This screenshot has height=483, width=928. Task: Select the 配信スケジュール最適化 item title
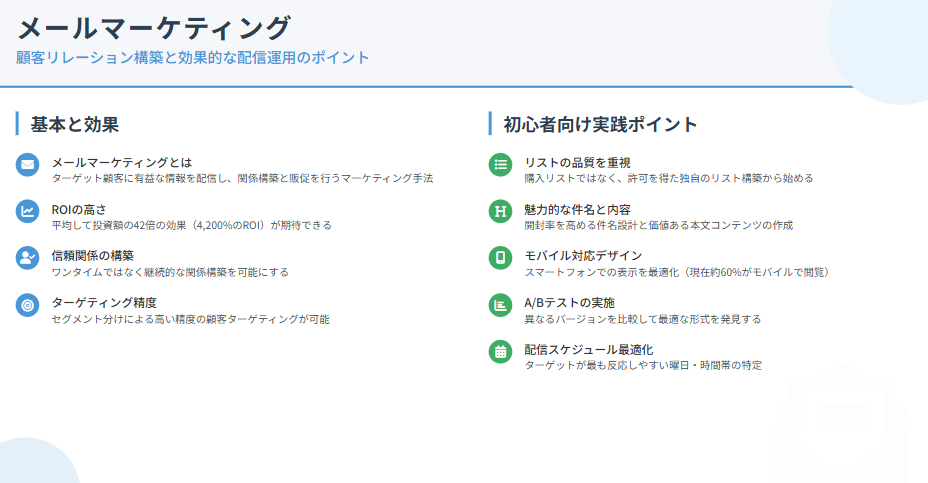(589, 350)
